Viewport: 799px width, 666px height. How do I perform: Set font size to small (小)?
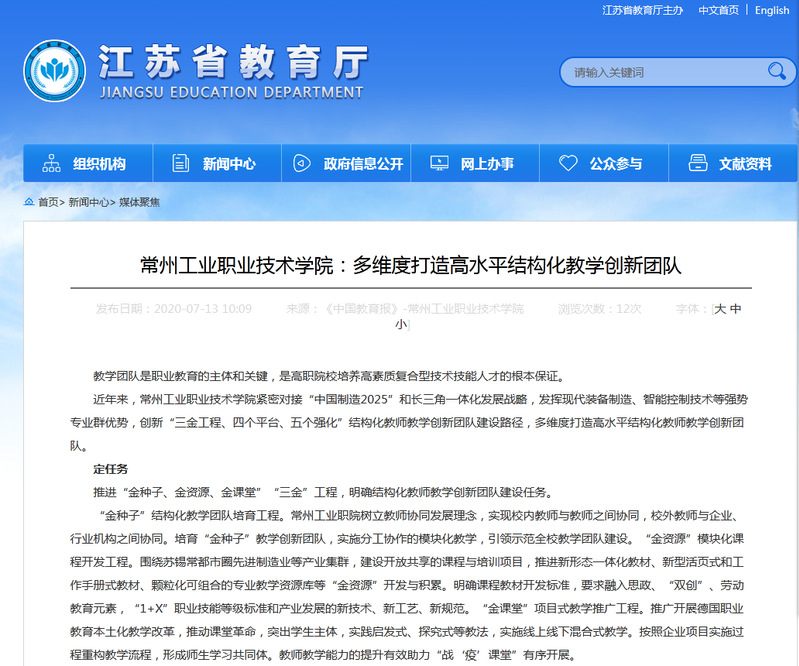[400, 325]
